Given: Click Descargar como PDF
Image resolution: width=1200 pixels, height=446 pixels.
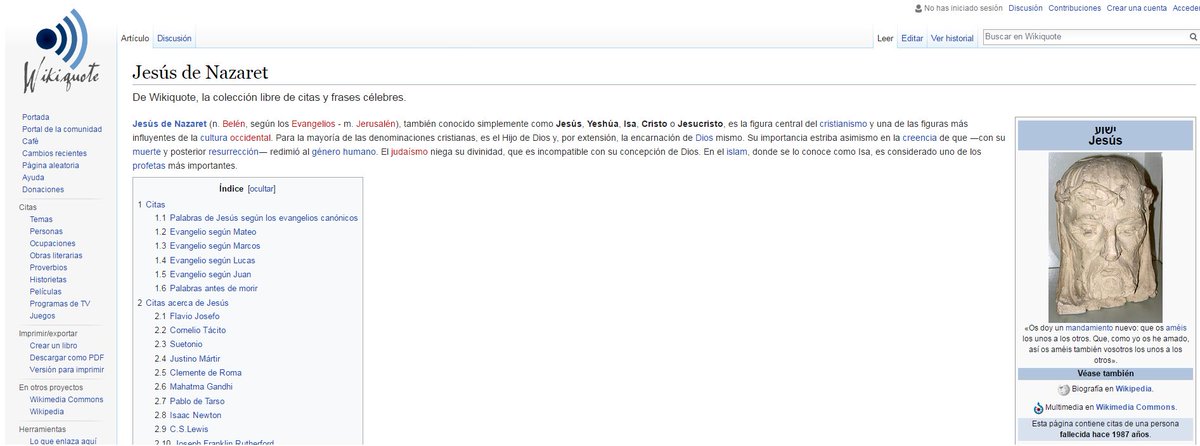Looking at the screenshot, I should click(67, 357).
